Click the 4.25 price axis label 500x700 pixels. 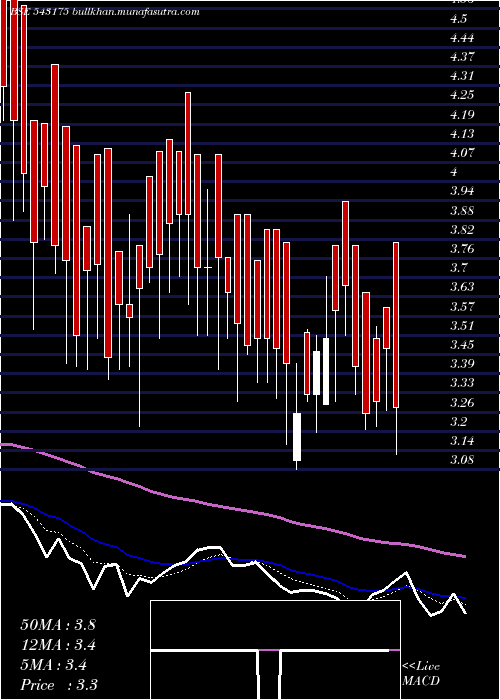click(462, 96)
